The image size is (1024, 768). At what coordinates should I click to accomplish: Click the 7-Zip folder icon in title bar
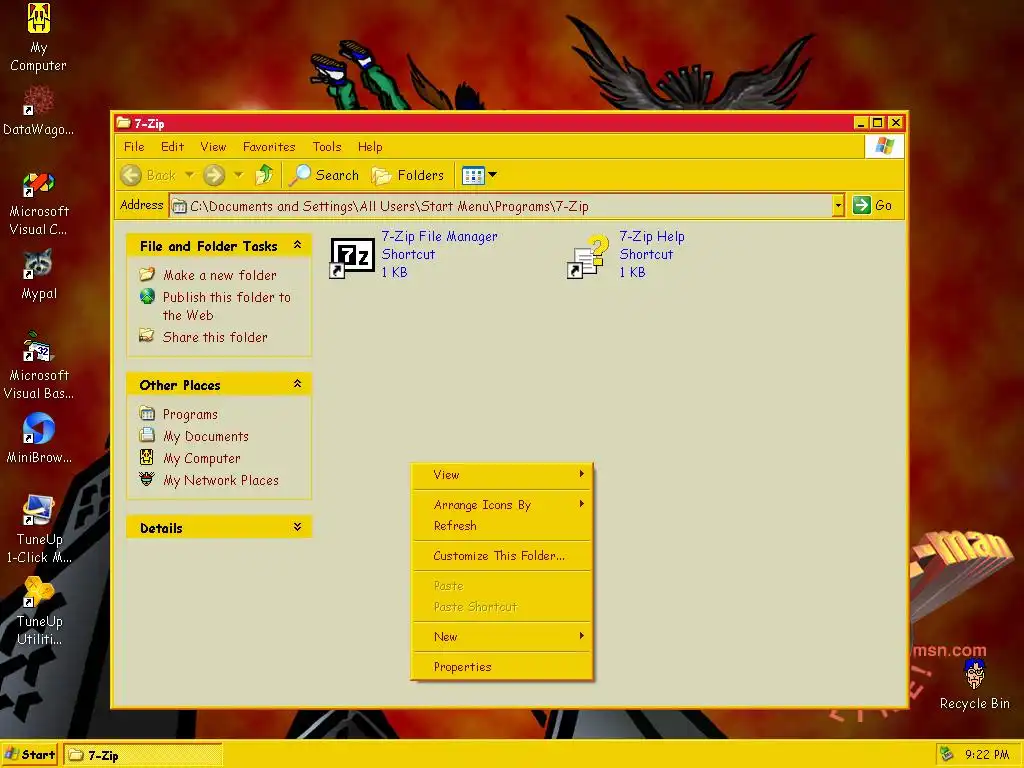pos(123,123)
